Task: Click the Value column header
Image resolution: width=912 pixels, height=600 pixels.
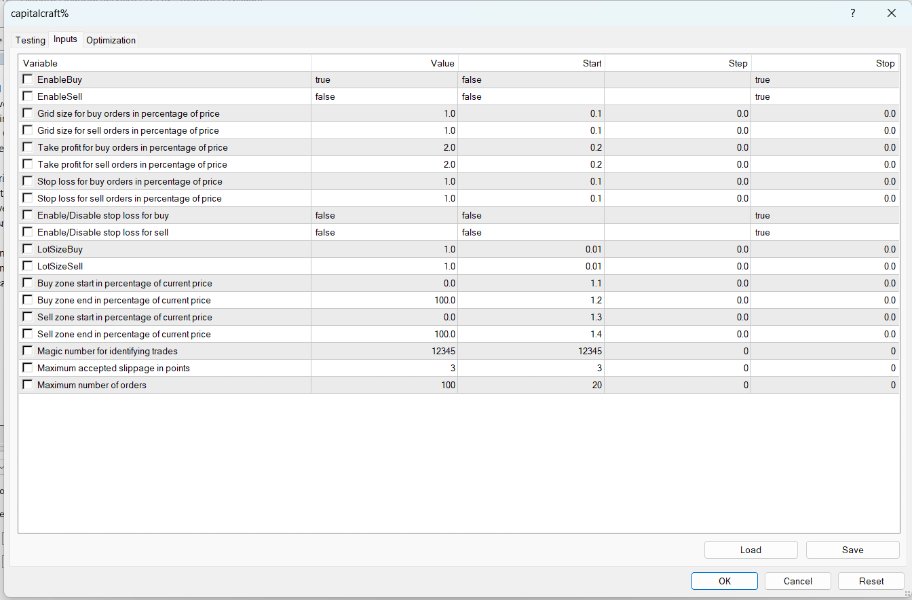Action: 384,63
